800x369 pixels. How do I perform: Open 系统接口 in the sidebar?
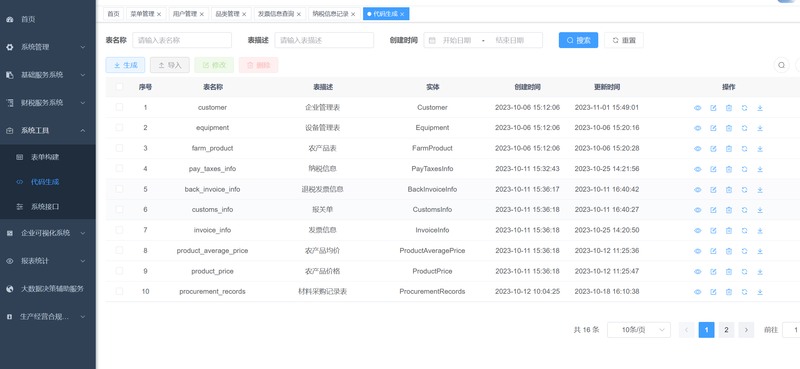(x=47, y=207)
